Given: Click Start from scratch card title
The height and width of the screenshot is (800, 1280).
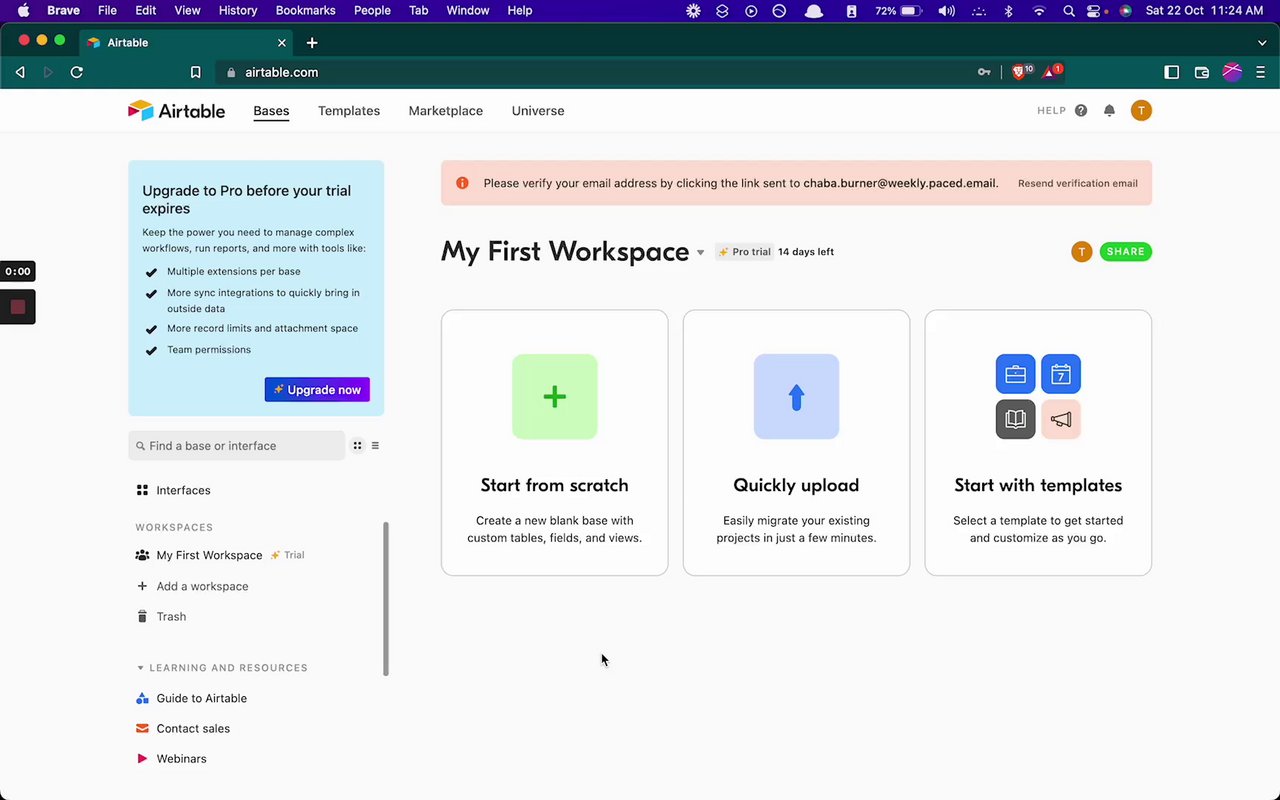Looking at the screenshot, I should 555,485.
